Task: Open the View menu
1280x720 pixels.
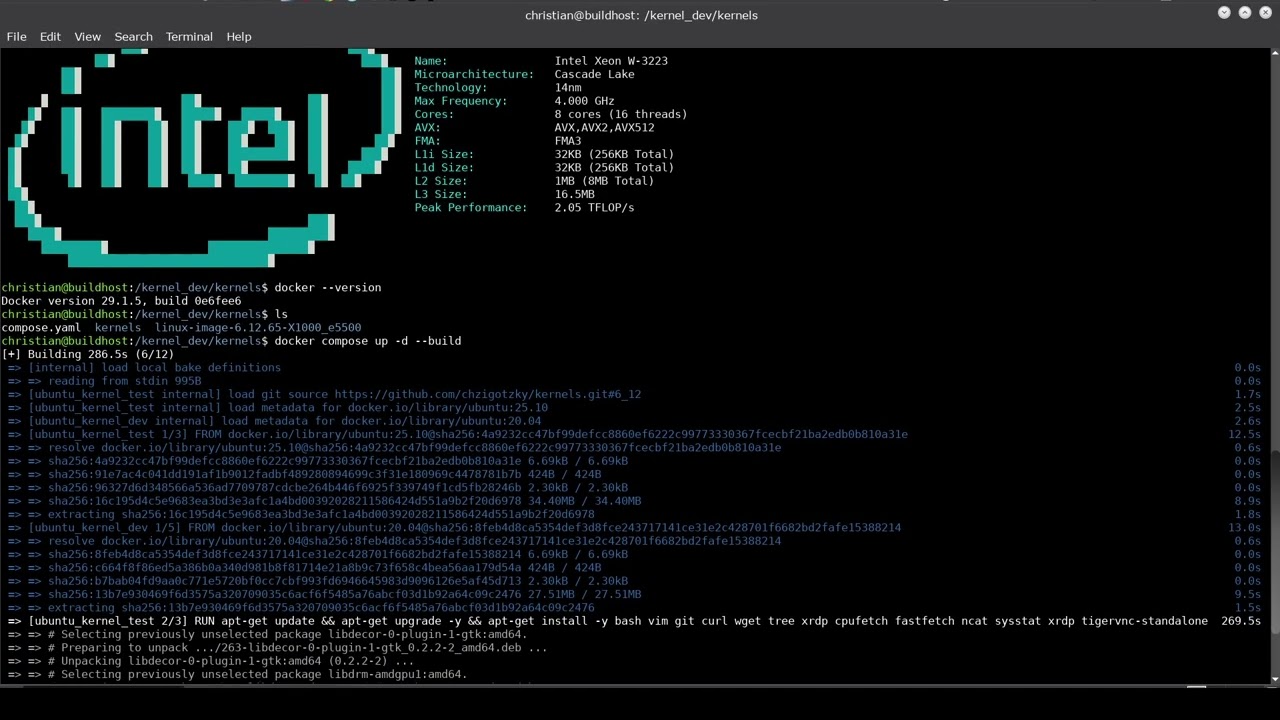Action: [x=87, y=36]
